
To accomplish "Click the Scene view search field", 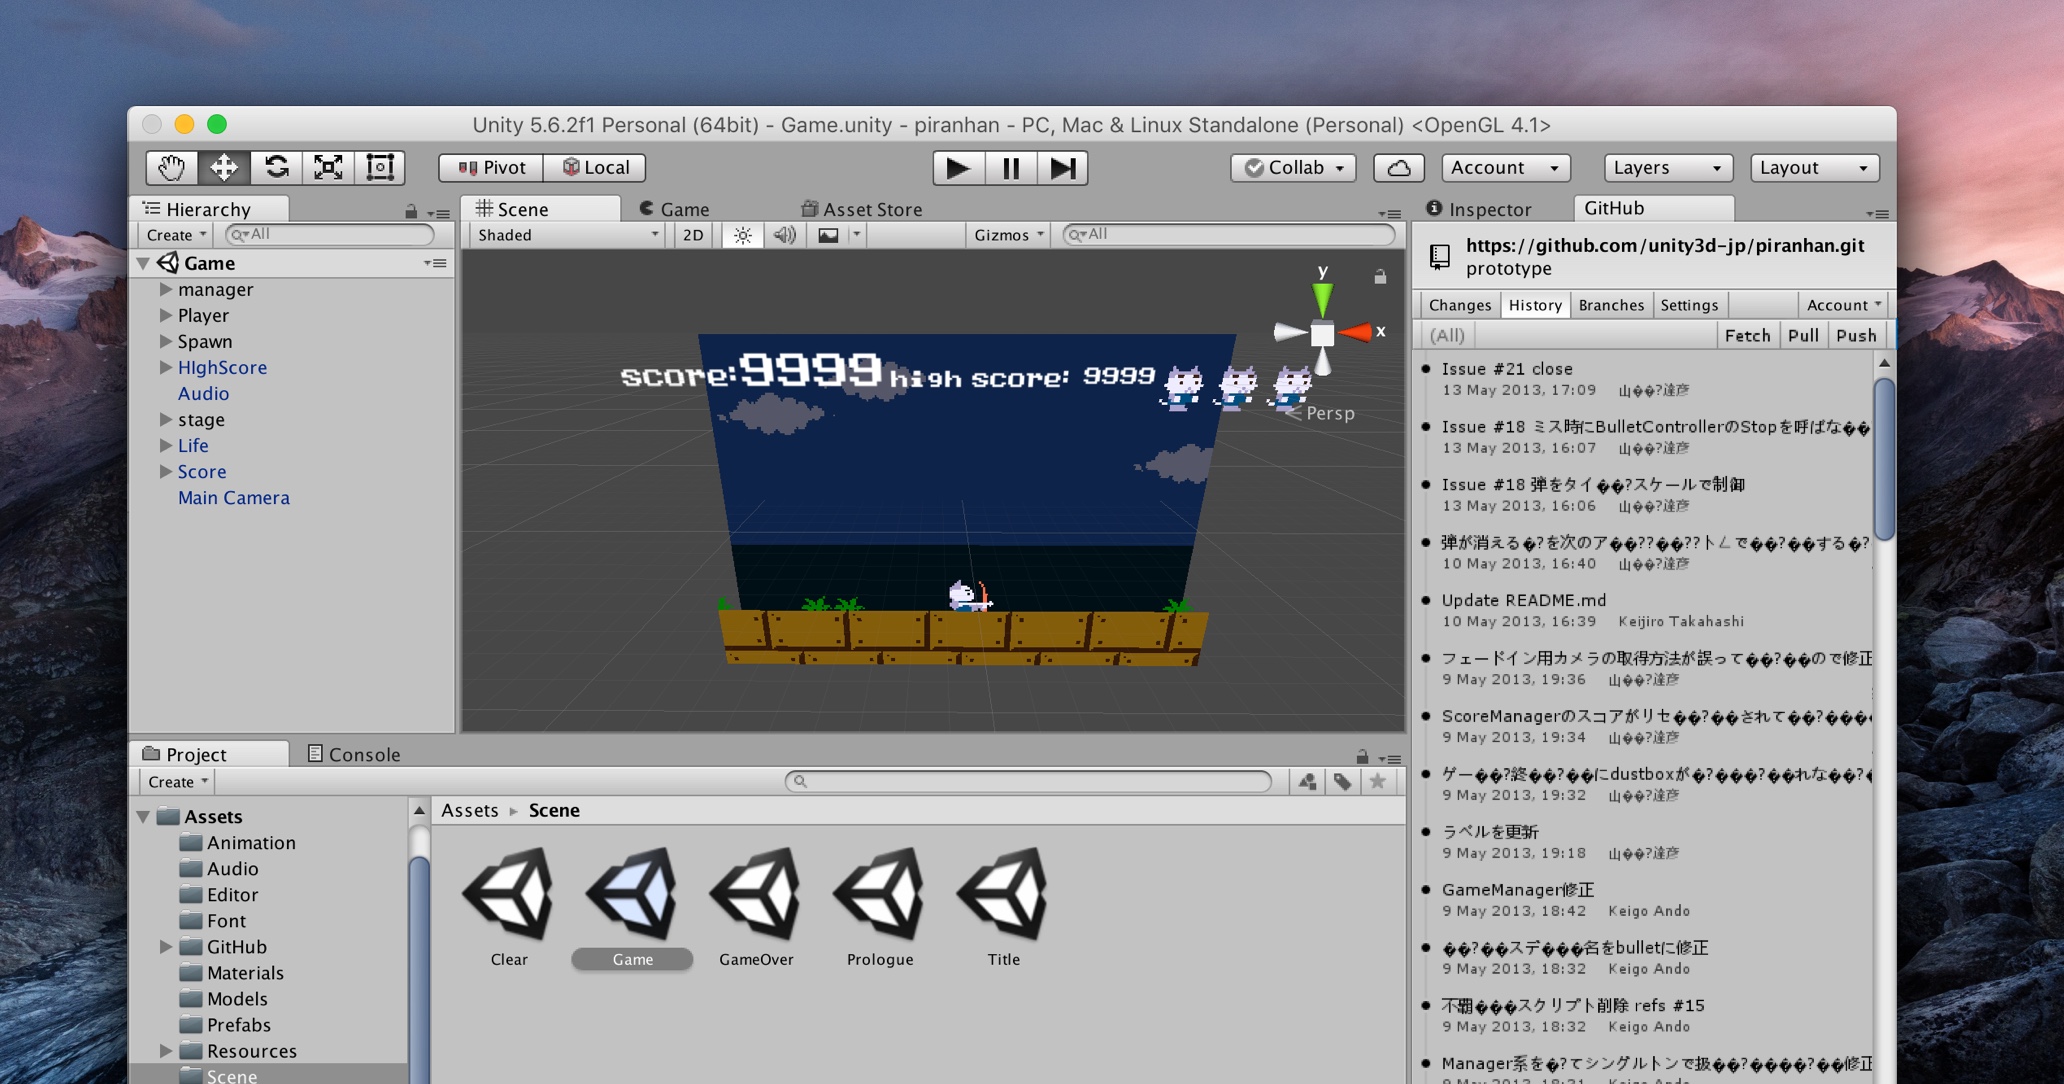I will (x=1229, y=235).
